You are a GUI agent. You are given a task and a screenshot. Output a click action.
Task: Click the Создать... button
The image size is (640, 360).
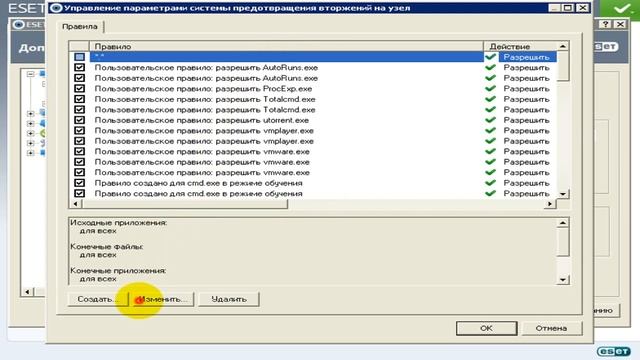tap(98, 299)
